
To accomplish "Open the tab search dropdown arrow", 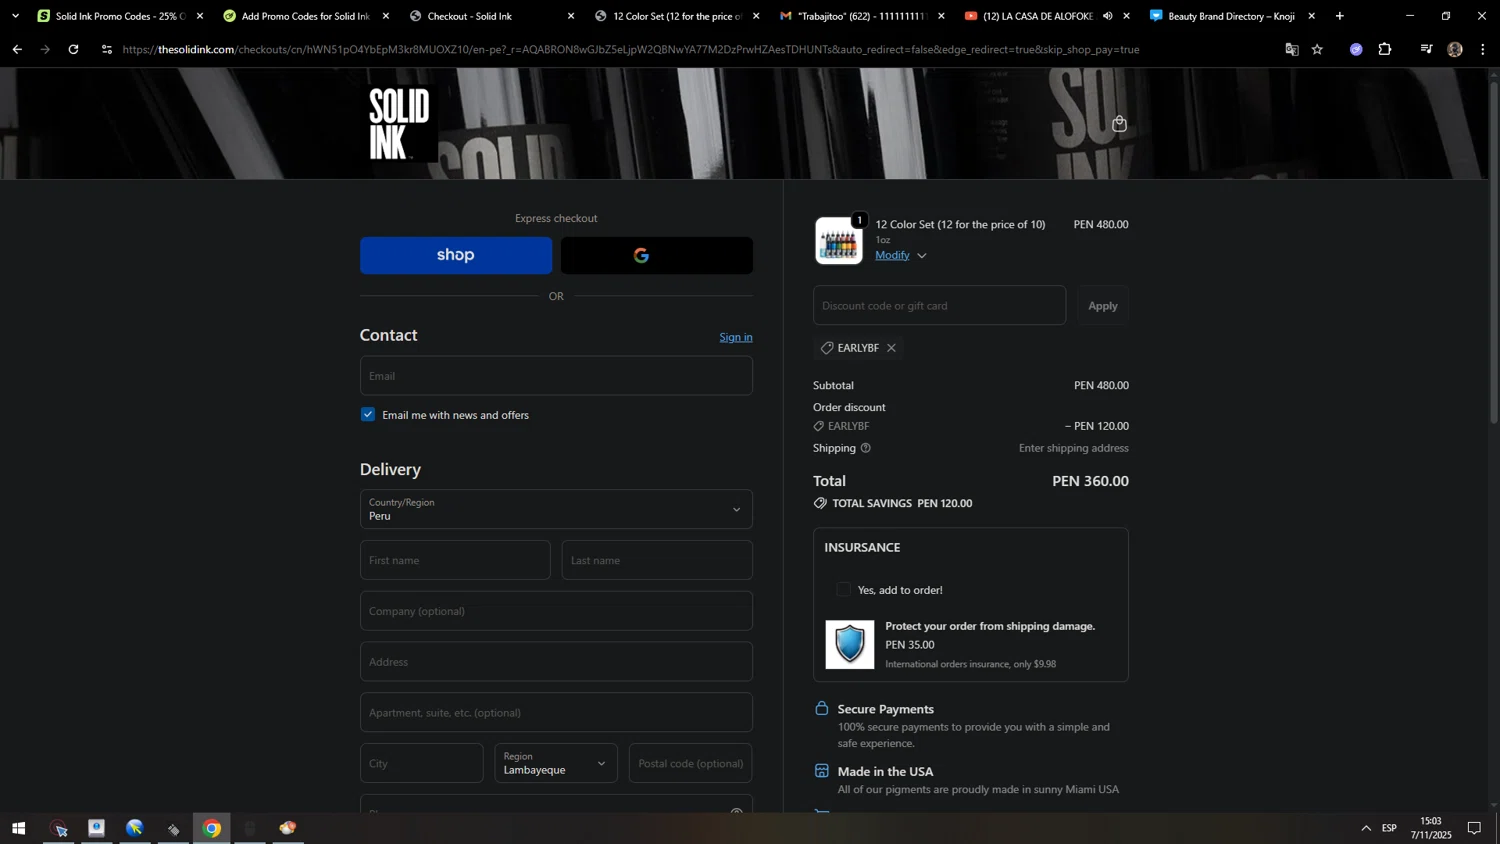I will pos(15,16).
